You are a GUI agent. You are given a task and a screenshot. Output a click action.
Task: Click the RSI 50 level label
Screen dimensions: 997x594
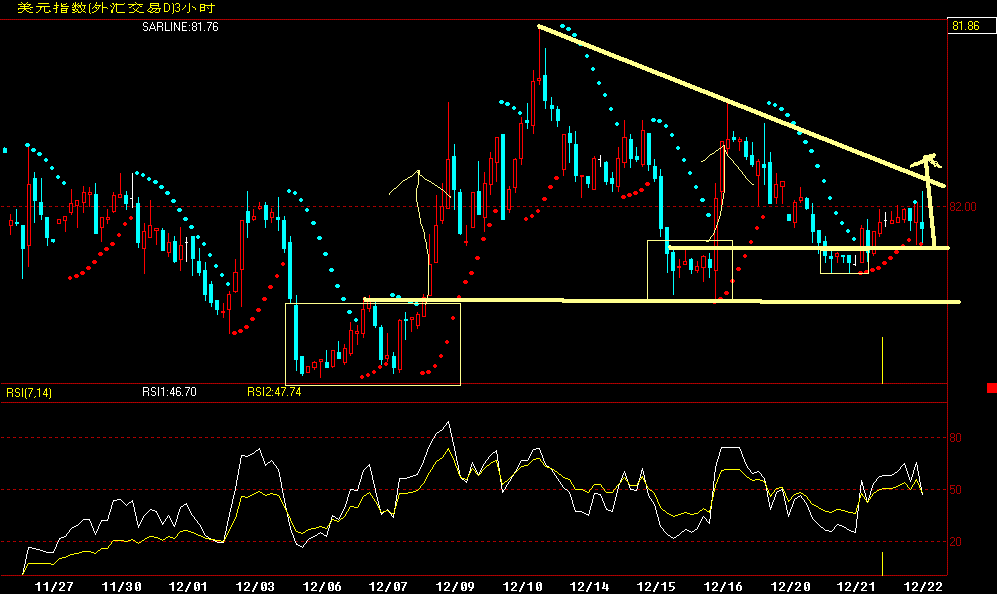pos(955,490)
